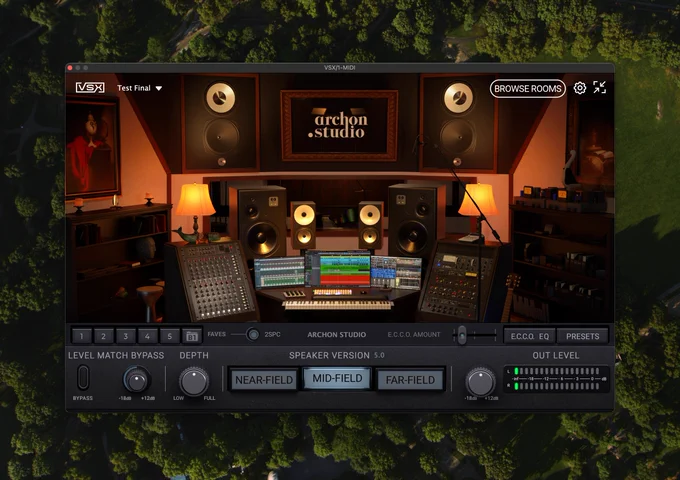The image size is (680, 480).
Task: Open the Presets panel
Action: 582,336
